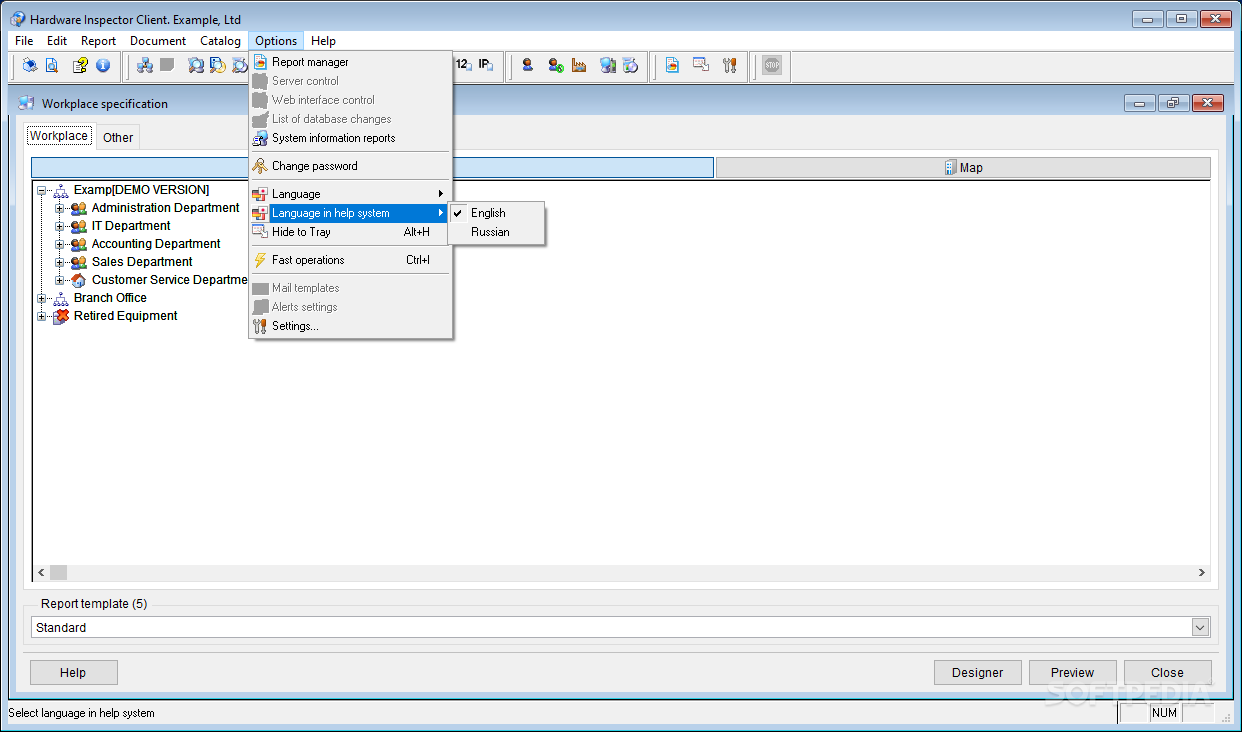Click the printer toolbar icon beside the preview icon
The width and height of the screenshot is (1242, 732).
(30, 66)
